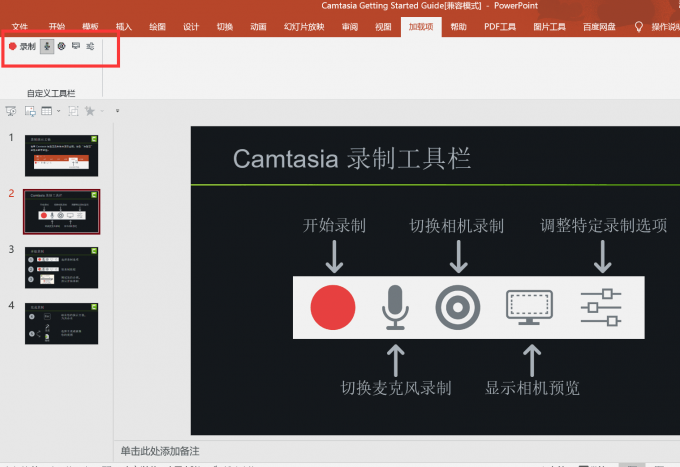Toggle microphone recording in Camtasia toolbar
This screenshot has height=467, width=680.
47,46
